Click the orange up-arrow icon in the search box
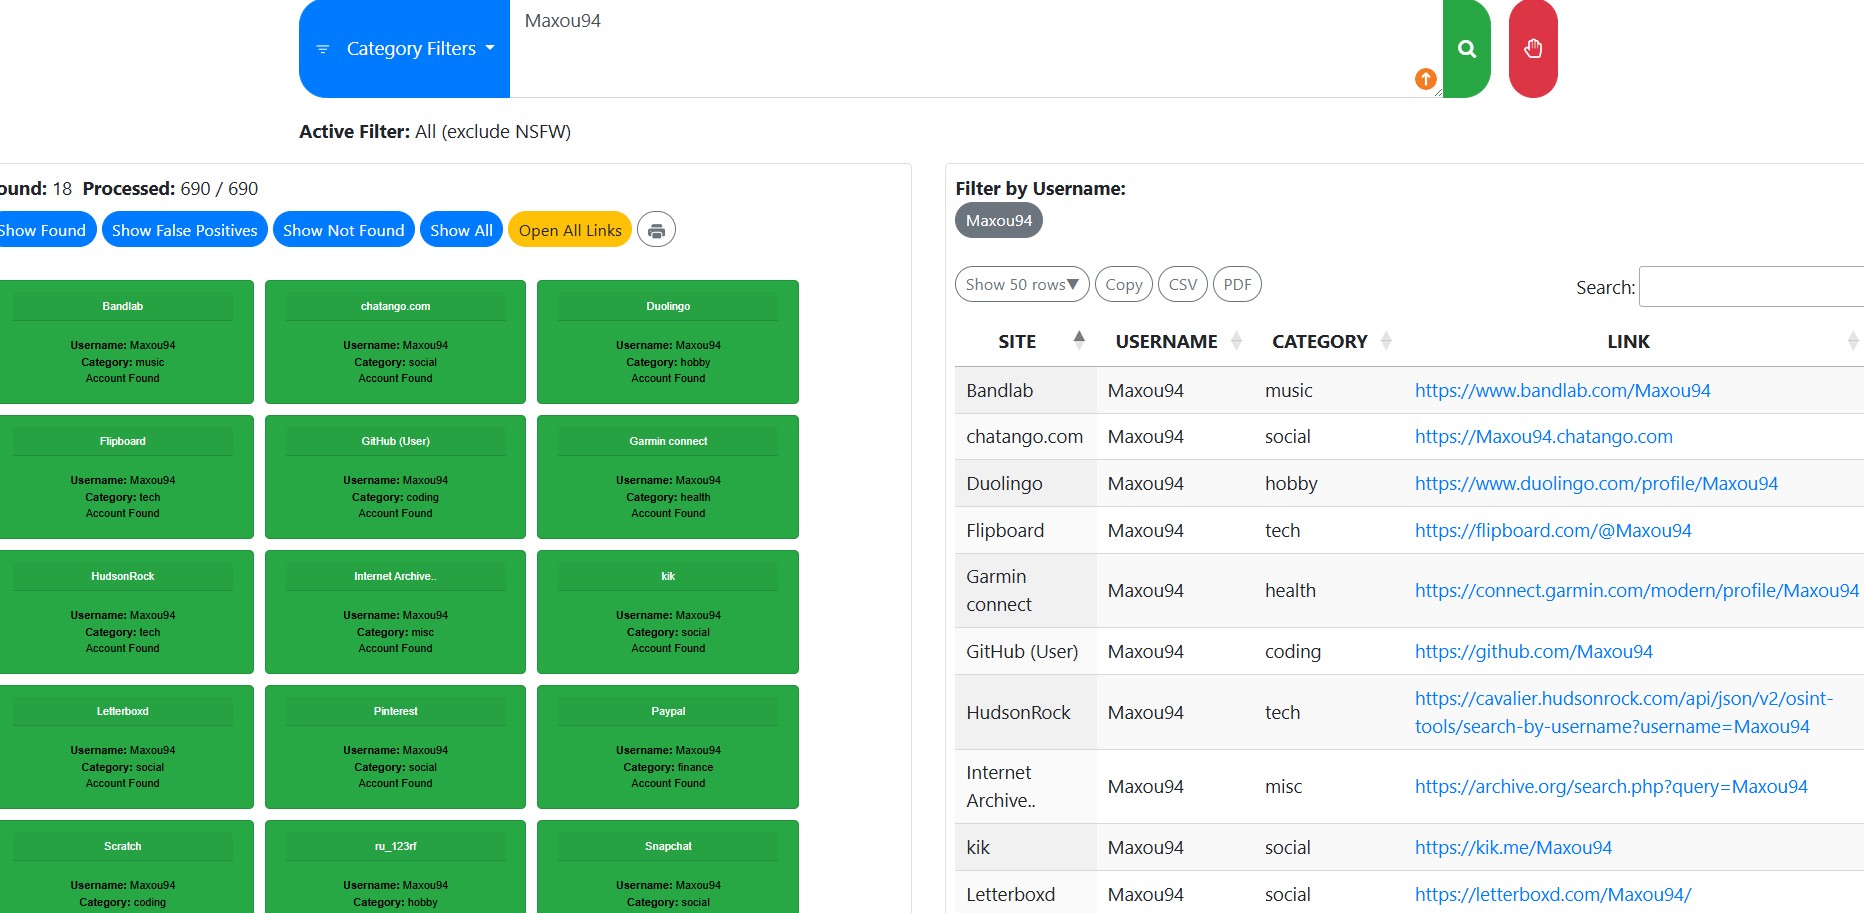Viewport: 1864px width, 913px height. click(1425, 79)
